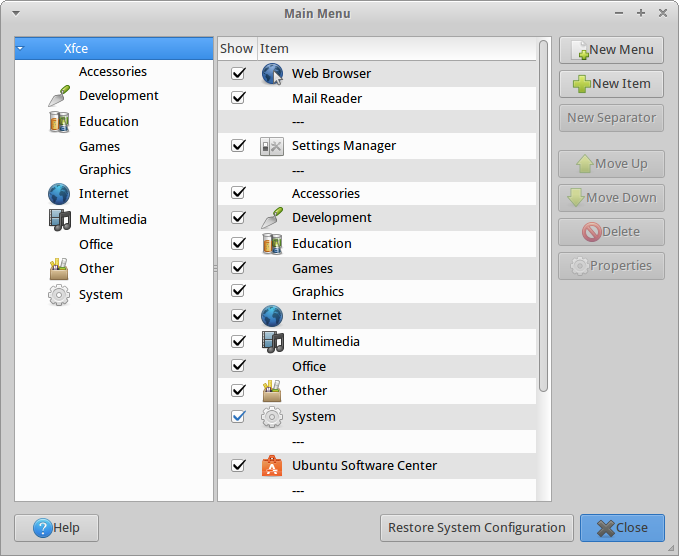Select Internet category in left tree
Viewport: 679px width, 556px height.
tap(104, 194)
